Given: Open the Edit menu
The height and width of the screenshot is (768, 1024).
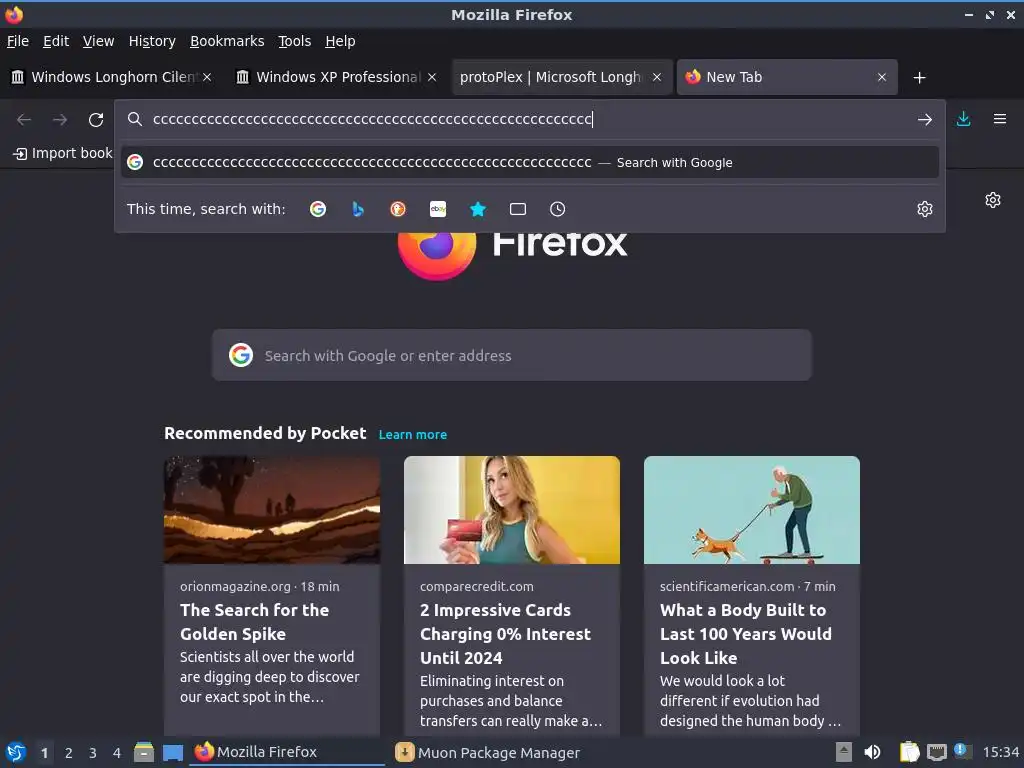Looking at the screenshot, I should coord(56,41).
